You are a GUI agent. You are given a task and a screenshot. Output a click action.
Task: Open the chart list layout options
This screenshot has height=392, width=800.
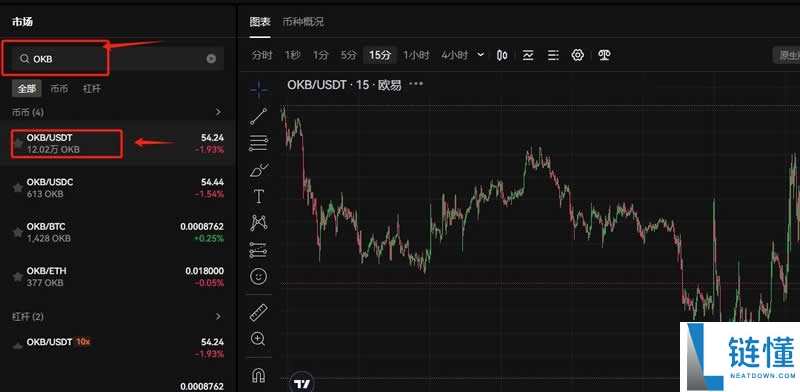pyautogui.click(x=553, y=55)
